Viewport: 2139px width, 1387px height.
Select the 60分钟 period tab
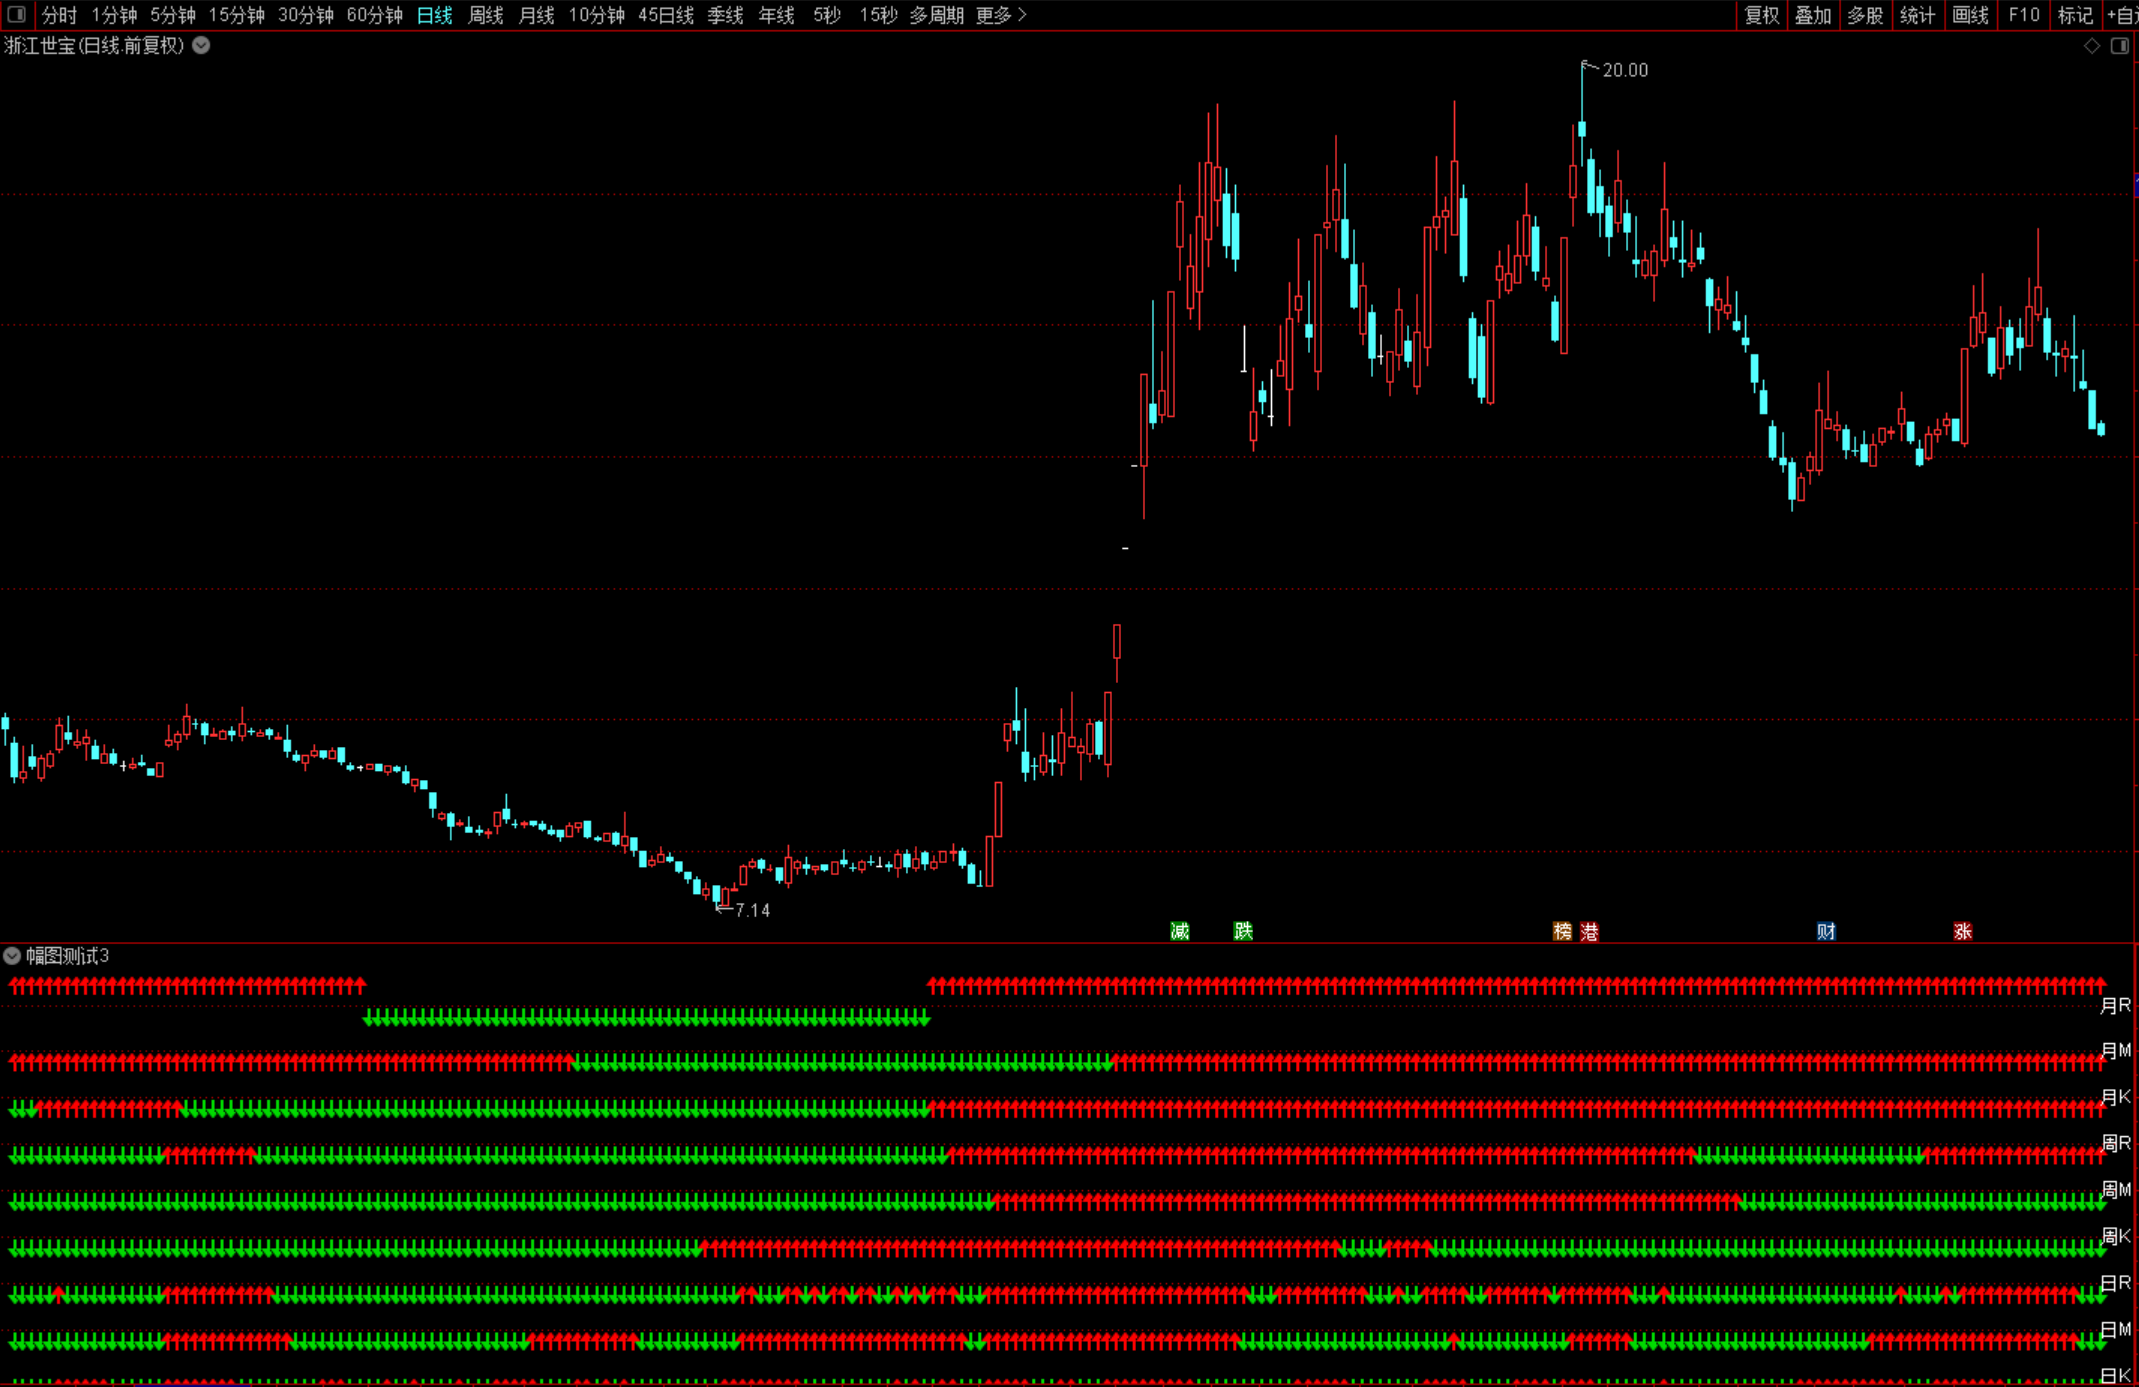374,15
